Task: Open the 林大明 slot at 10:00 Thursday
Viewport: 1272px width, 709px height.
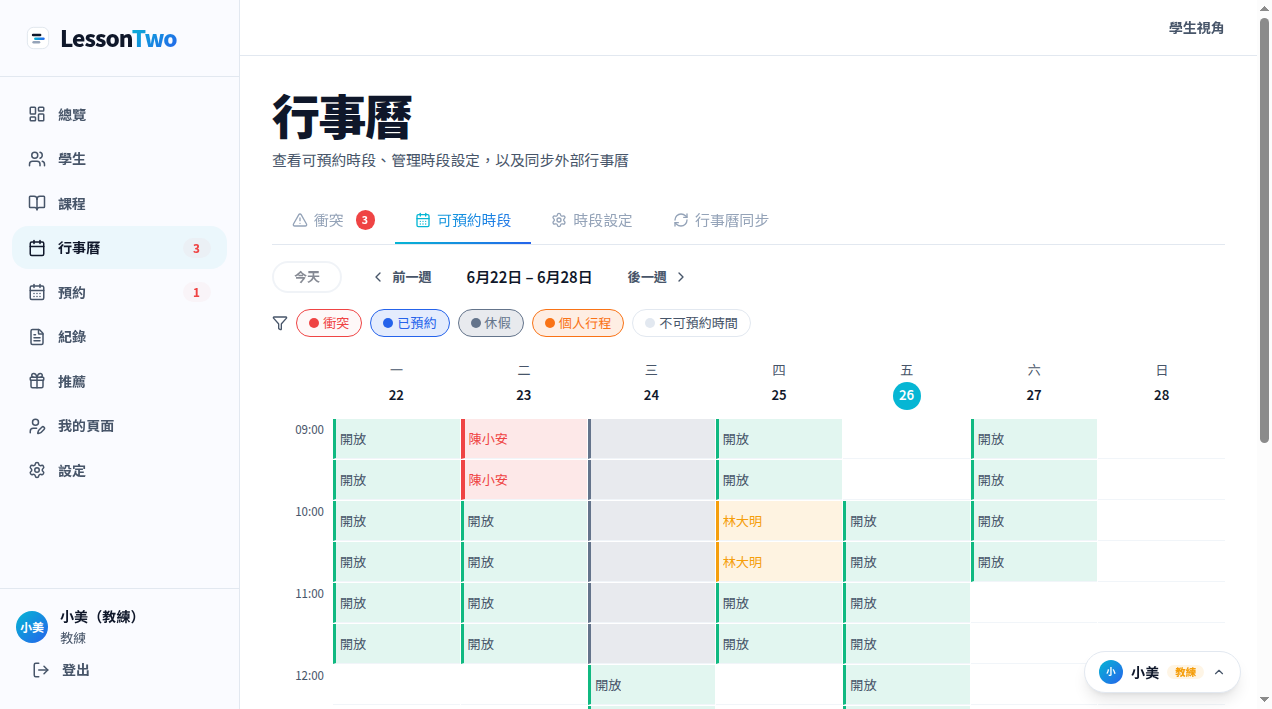Action: click(x=779, y=521)
